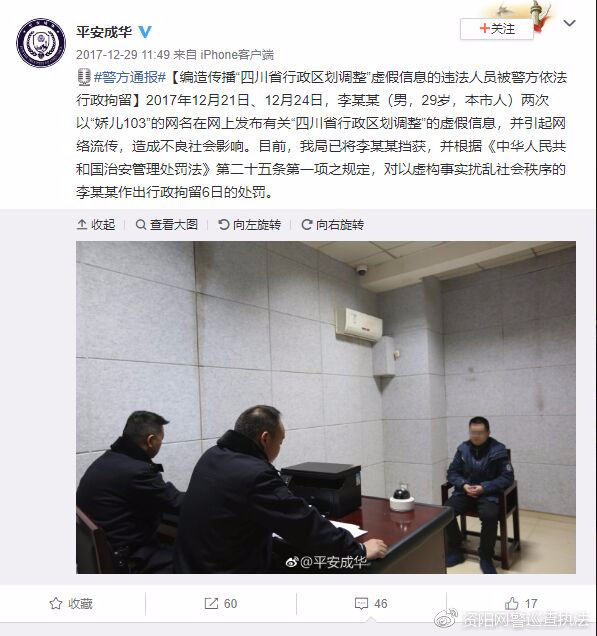Open the 平安成华 account name link

click(104, 32)
